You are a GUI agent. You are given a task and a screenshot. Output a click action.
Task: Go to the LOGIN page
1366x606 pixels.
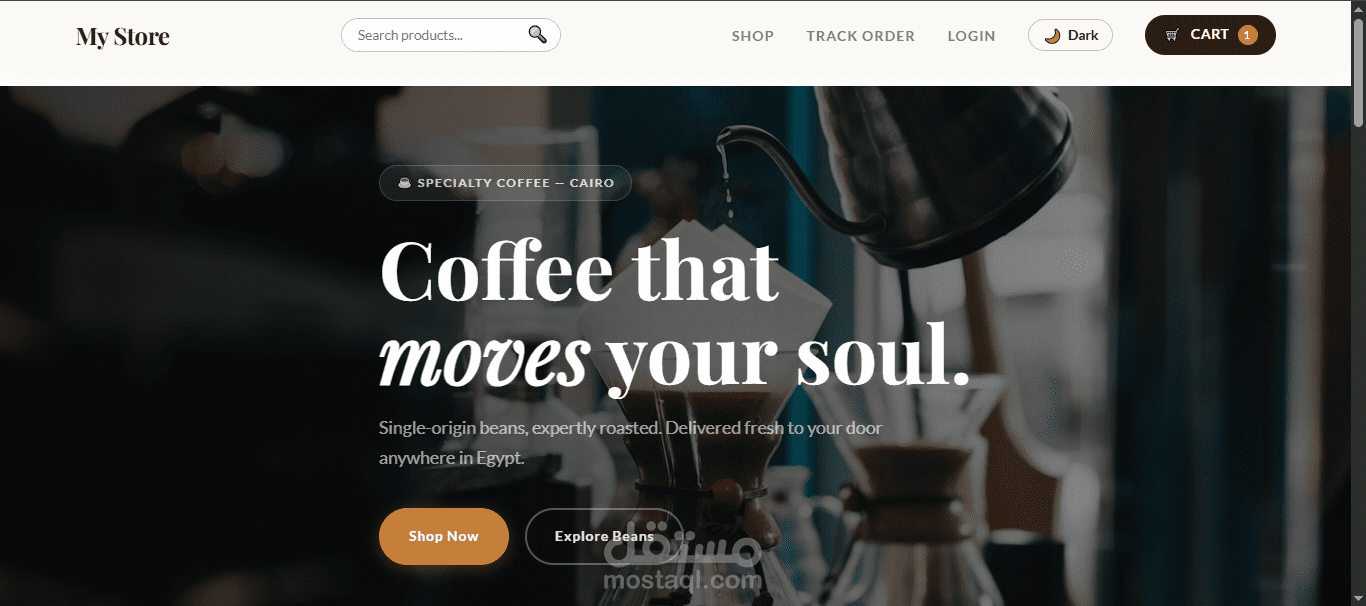tap(971, 36)
